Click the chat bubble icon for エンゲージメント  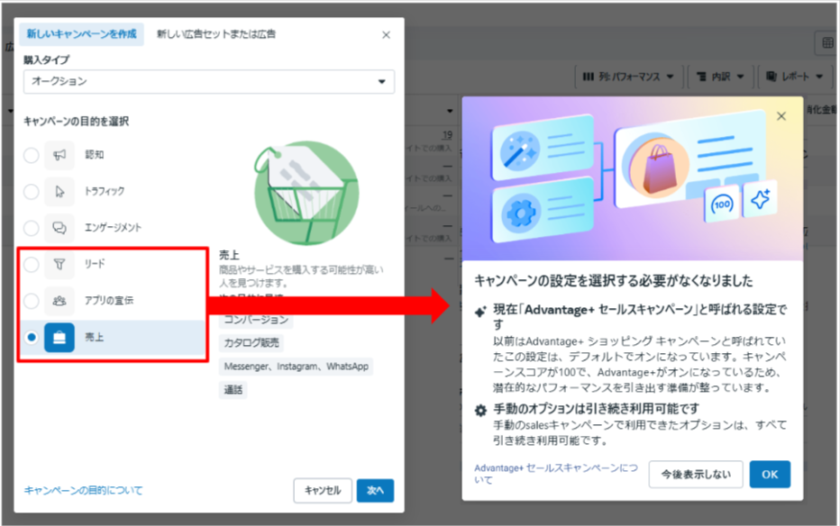[x=60, y=227]
